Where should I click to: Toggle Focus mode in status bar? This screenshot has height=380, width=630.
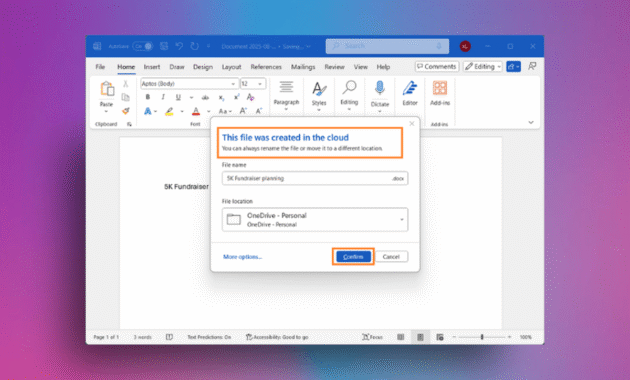(372, 337)
